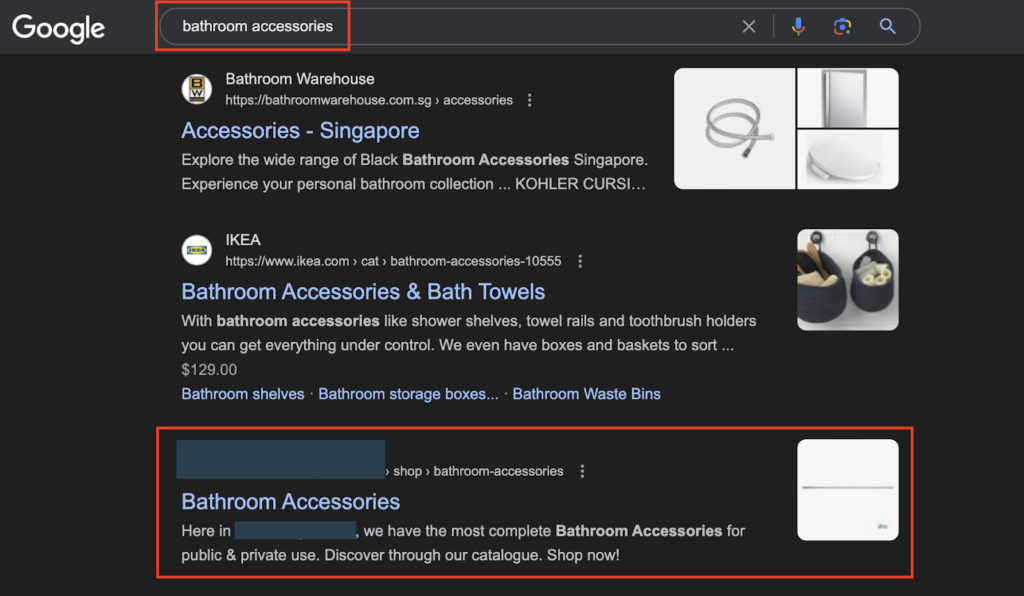Open the third result's white thumbnail

click(x=848, y=490)
